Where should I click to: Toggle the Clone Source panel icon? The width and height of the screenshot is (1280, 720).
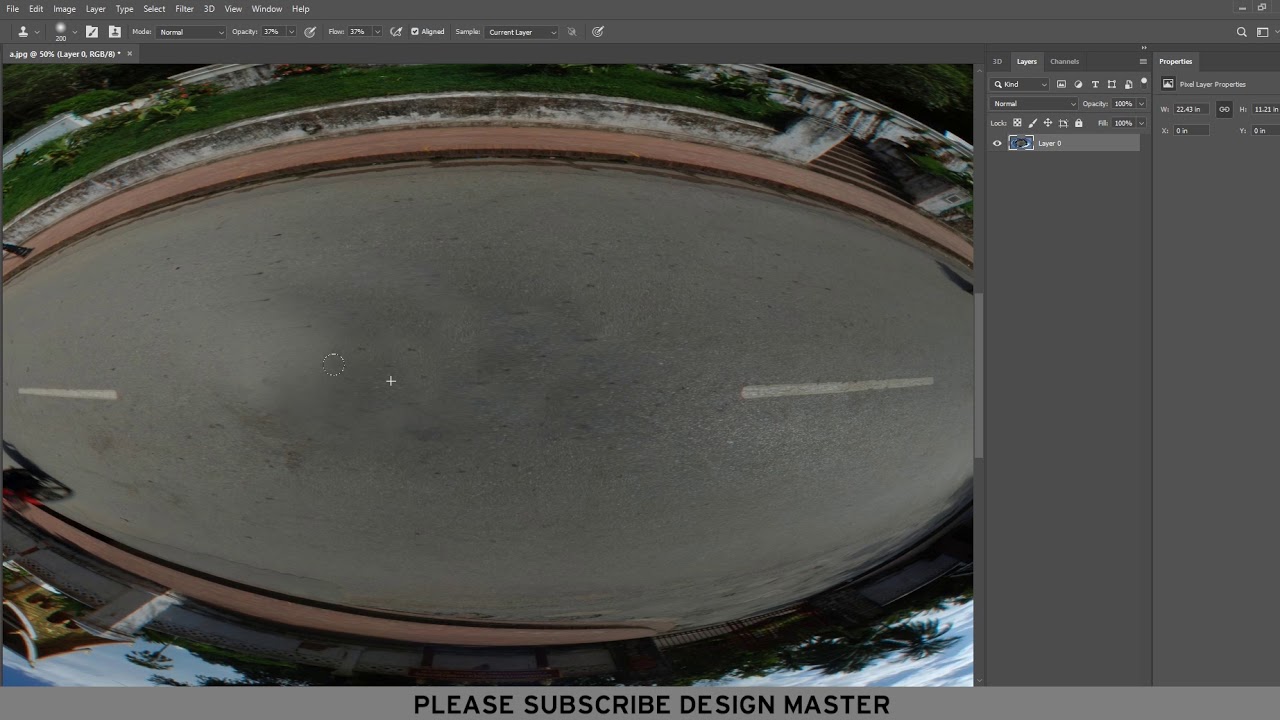pyautogui.click(x=114, y=32)
